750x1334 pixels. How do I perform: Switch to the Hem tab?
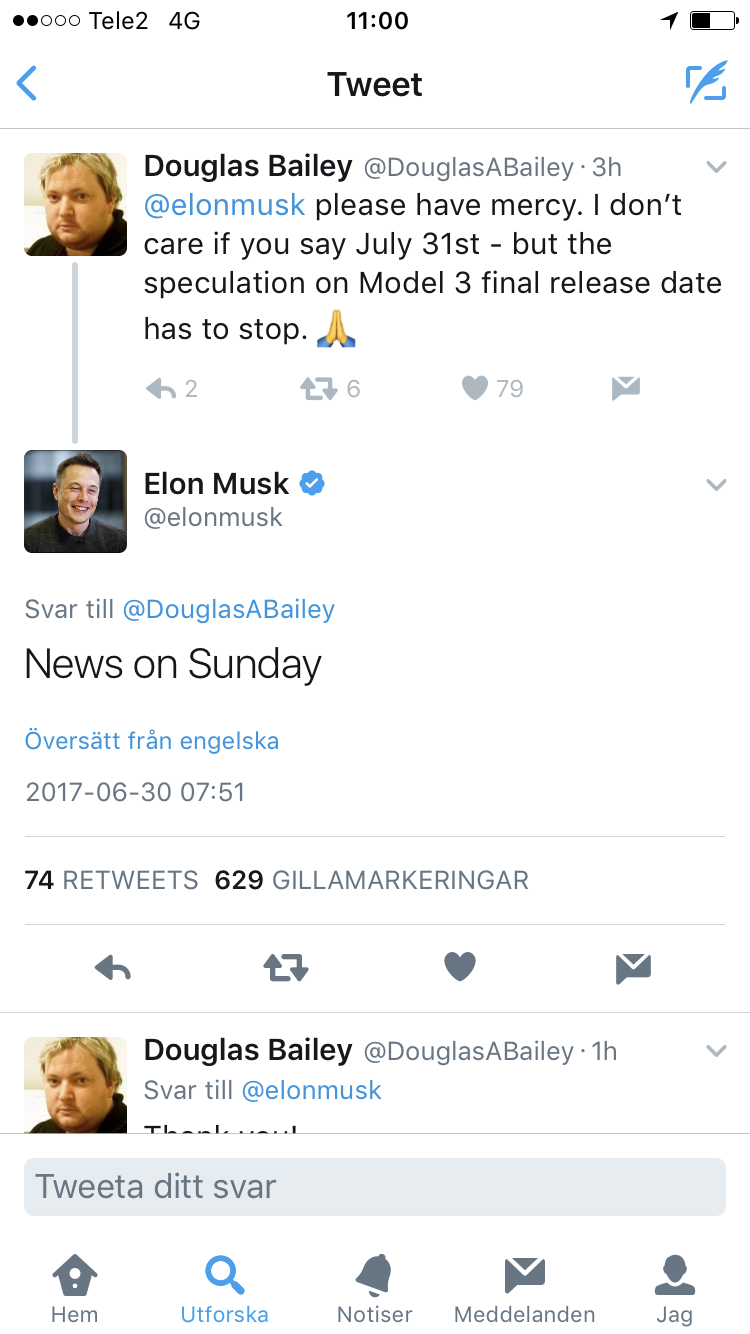75,1288
